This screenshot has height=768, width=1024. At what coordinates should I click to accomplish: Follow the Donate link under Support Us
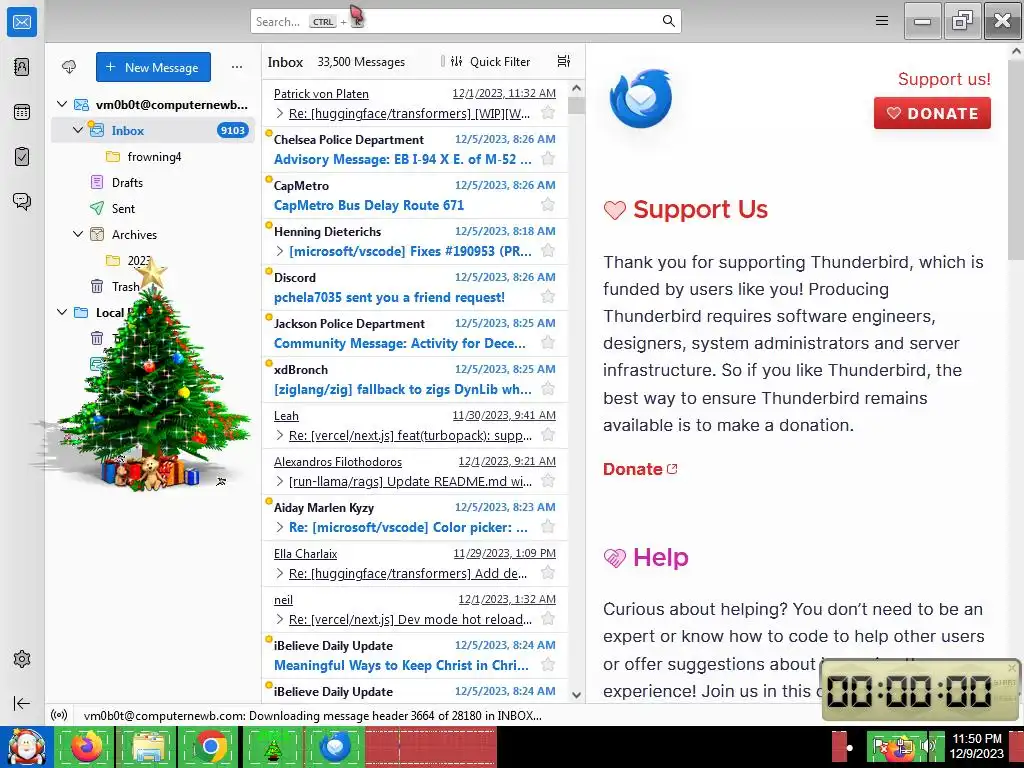coord(639,469)
